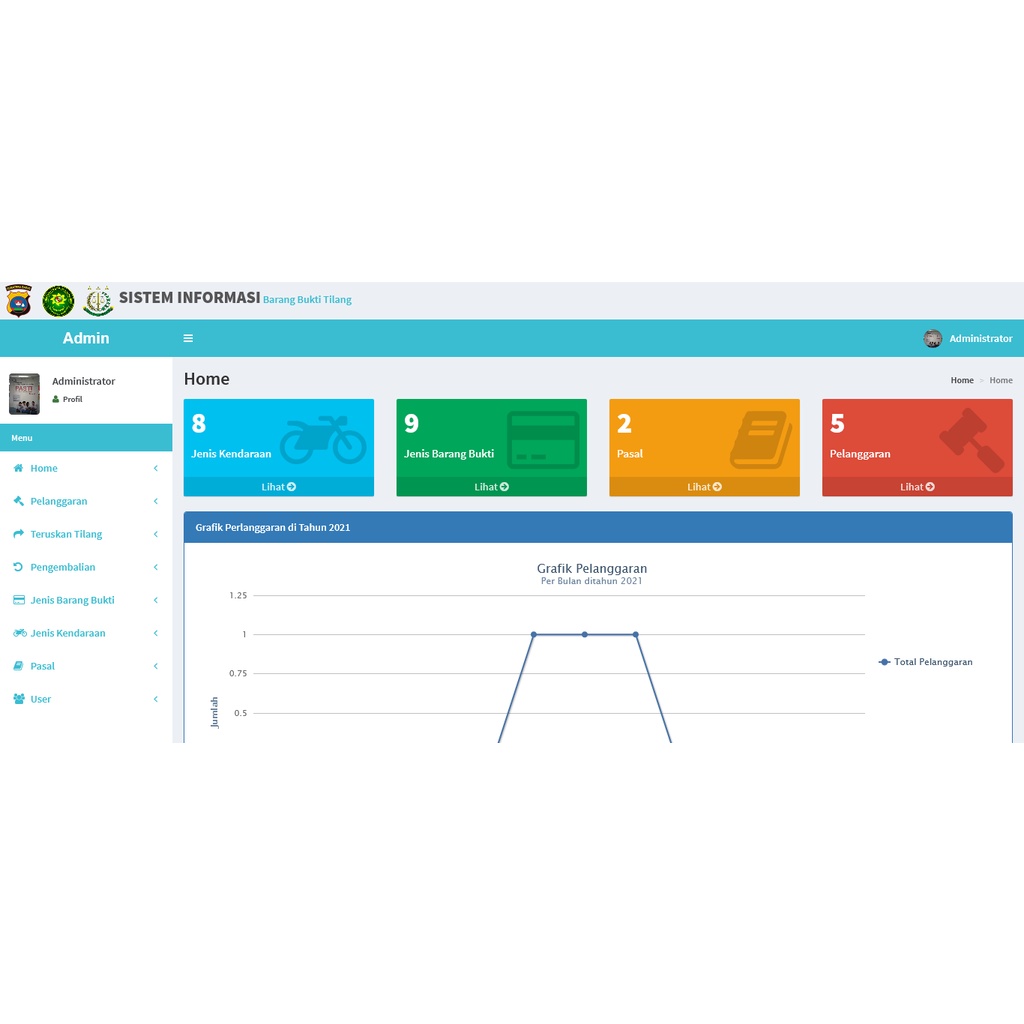This screenshot has width=1024, height=1024.
Task: Expand the Jenis Kendaraan sidebar chevron
Action: tap(155, 633)
